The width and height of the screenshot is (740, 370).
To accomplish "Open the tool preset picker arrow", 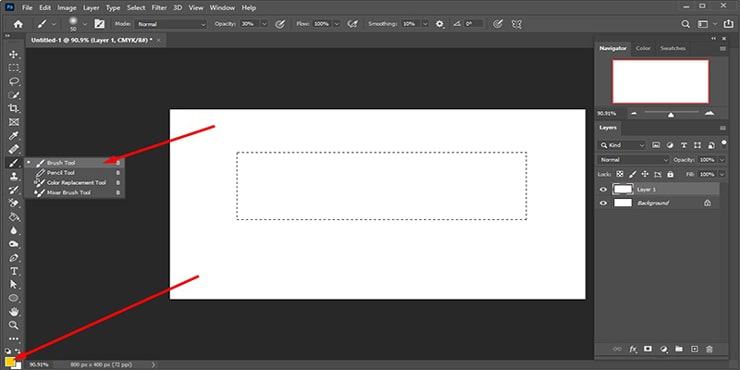I will pos(54,24).
